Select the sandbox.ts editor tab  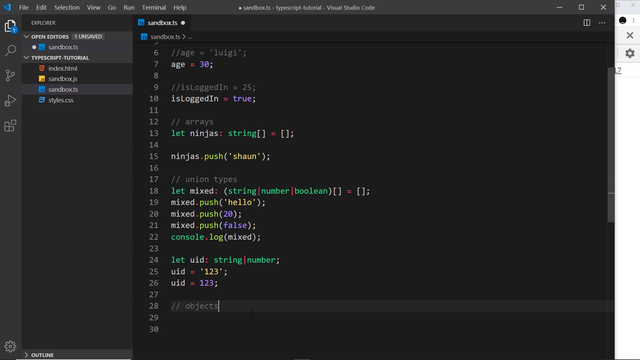pos(162,23)
